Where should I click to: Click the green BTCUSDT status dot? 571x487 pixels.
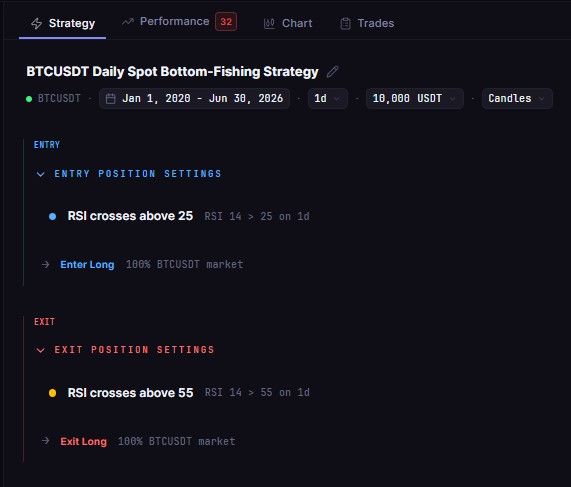pos(29,99)
